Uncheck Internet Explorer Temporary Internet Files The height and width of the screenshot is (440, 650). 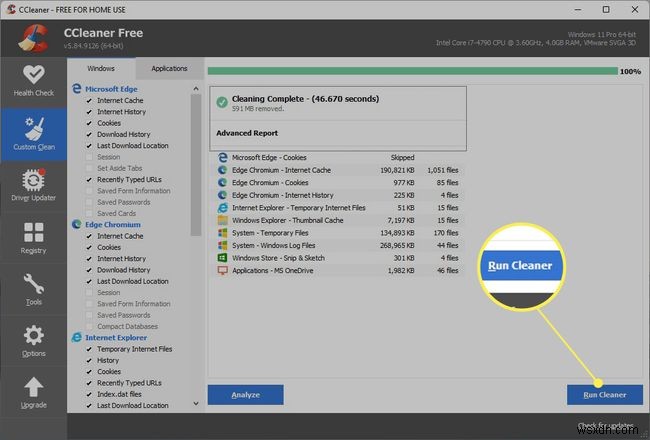tap(89, 349)
